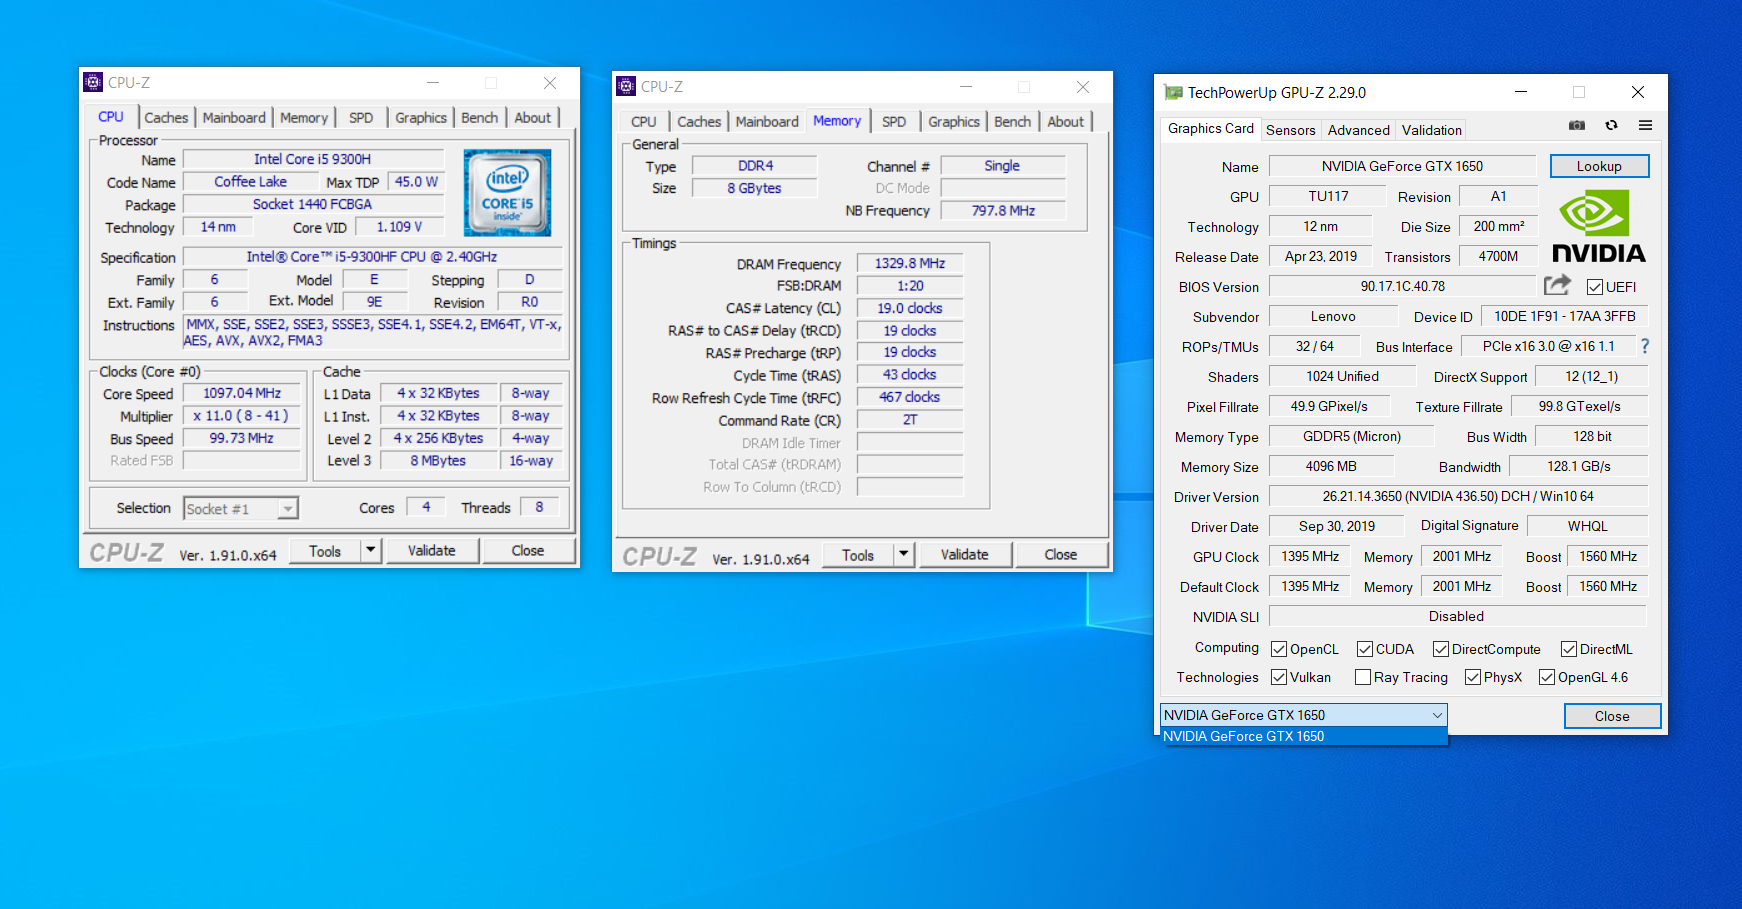Image resolution: width=1742 pixels, height=909 pixels.
Task: Click the Intel Core i5 logo
Action: (507, 193)
